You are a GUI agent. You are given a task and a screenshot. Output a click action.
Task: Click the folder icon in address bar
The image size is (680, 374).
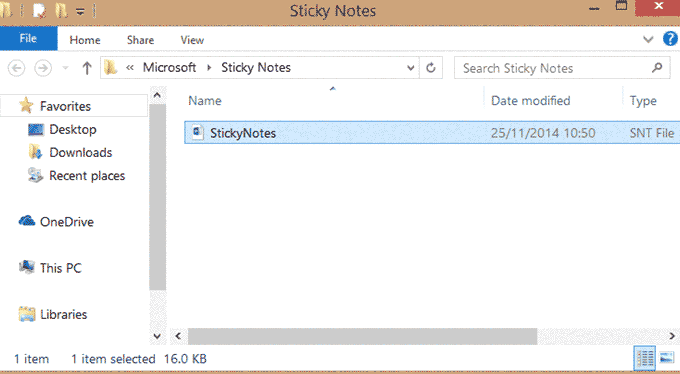coord(111,68)
